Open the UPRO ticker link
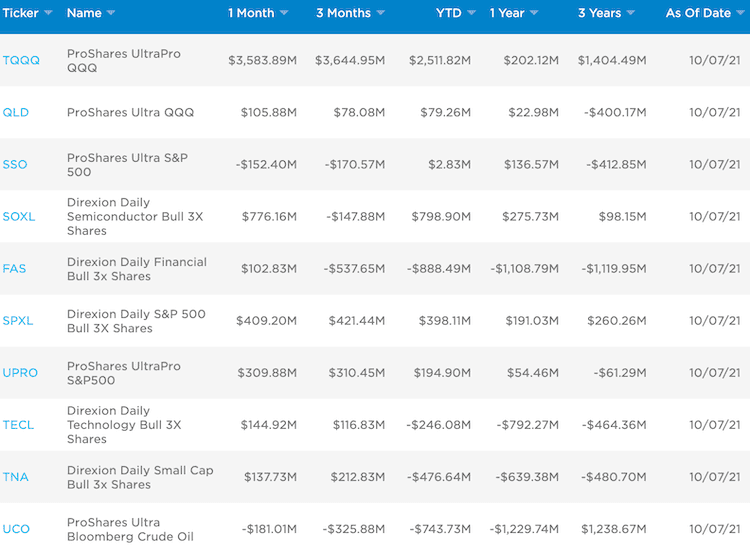The width and height of the screenshot is (750, 553). pyautogui.click(x=20, y=373)
